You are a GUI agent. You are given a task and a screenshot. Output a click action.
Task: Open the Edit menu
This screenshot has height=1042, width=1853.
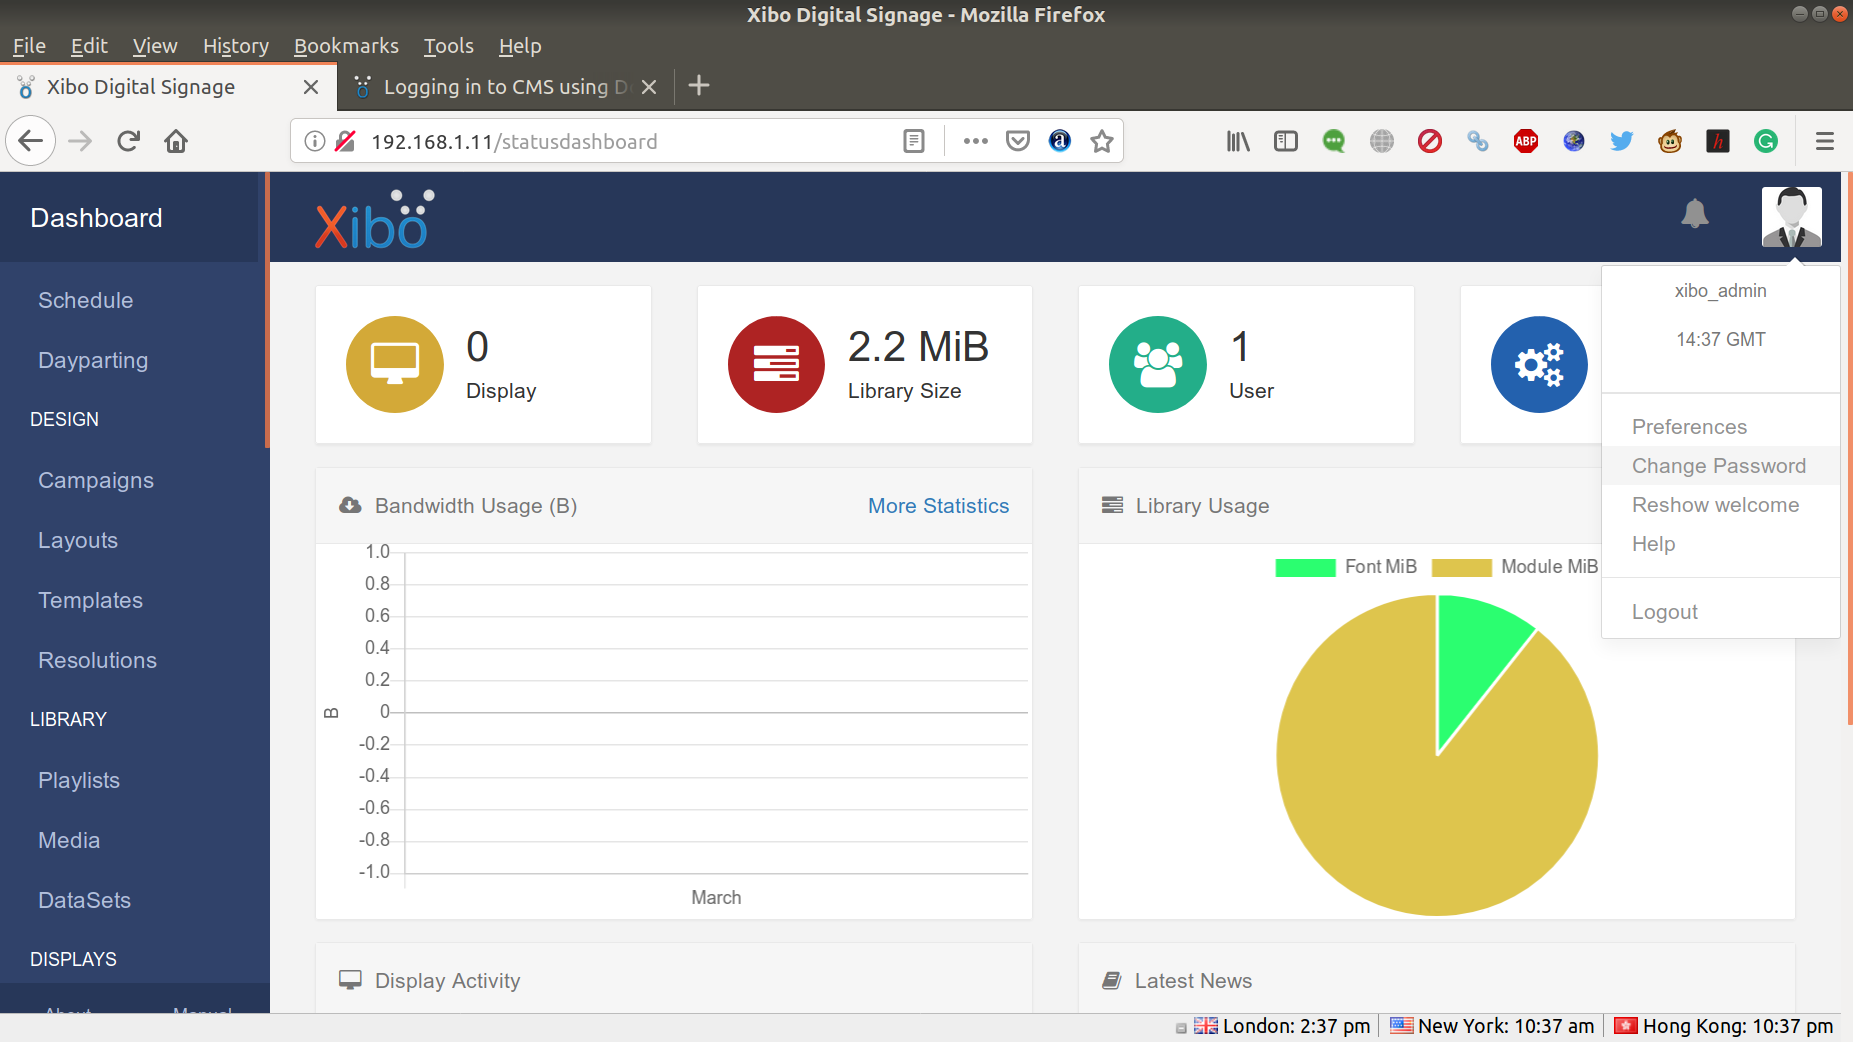[x=89, y=46]
